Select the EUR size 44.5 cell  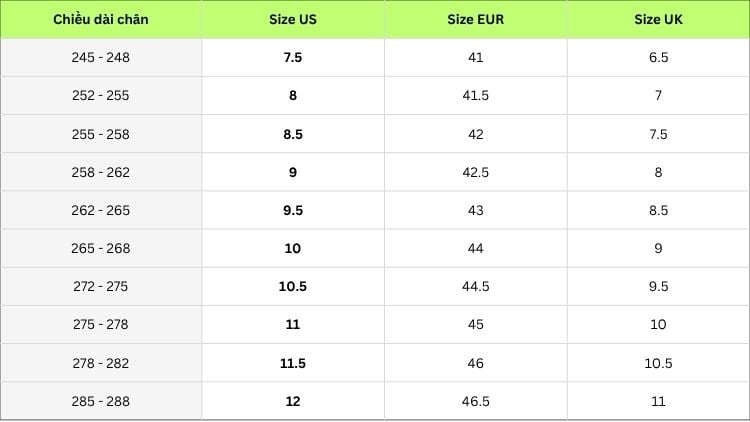(475, 286)
